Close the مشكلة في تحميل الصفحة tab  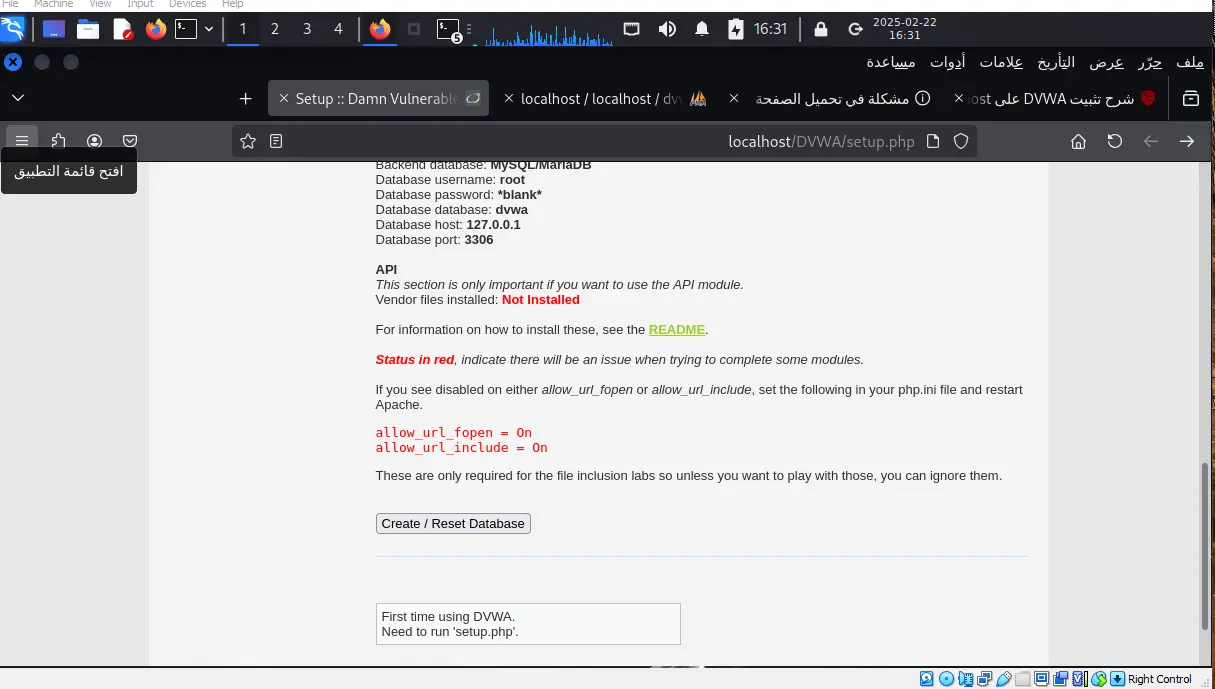pyautogui.click(x=735, y=98)
